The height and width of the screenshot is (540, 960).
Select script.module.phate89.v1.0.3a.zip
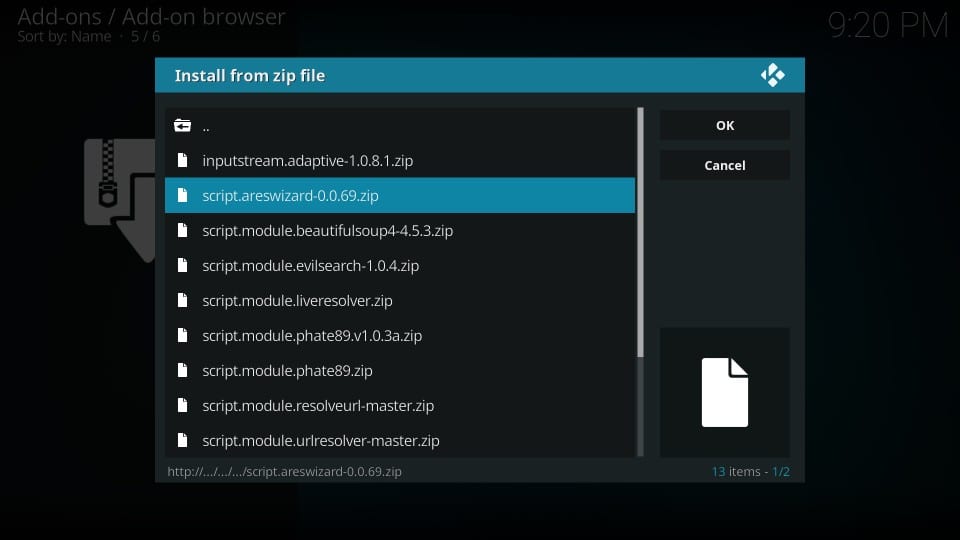coord(400,335)
